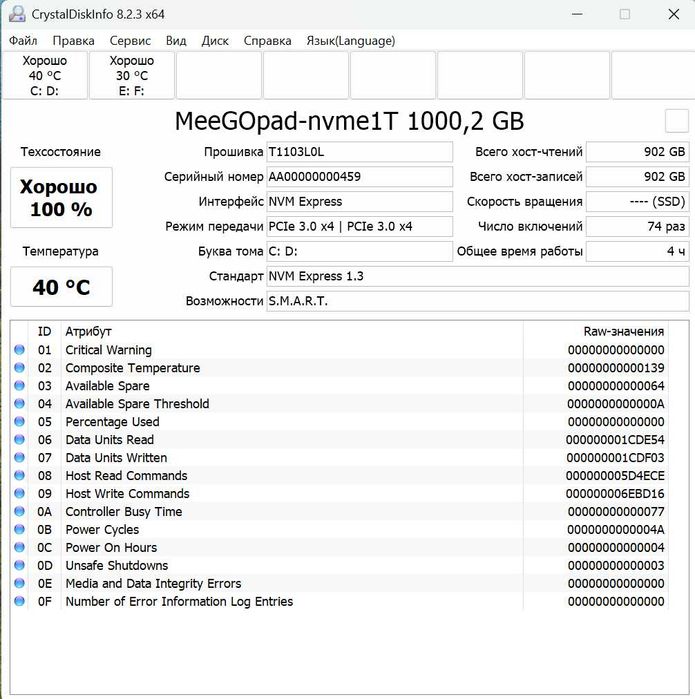Click the Всего хост-чтений value 902 GB
Image resolution: width=695 pixels, height=699 pixels.
click(x=637, y=152)
